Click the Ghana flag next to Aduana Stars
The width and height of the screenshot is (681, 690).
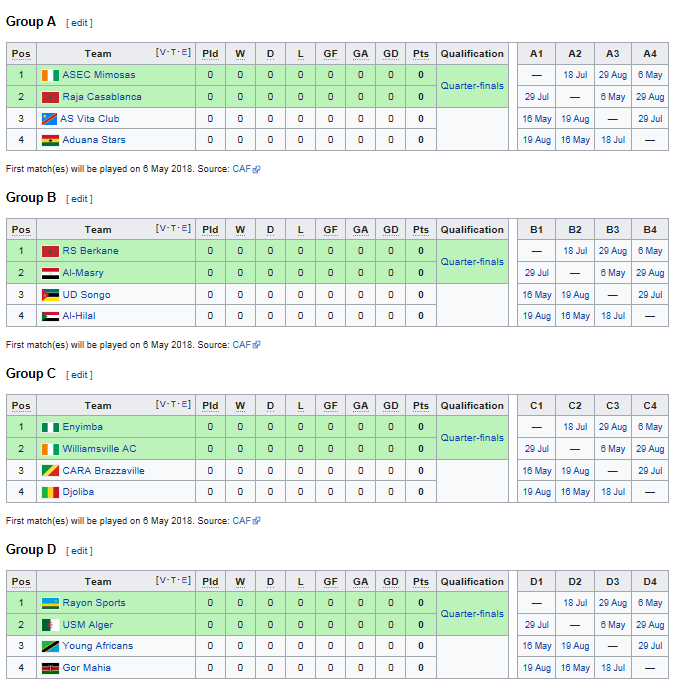tap(50, 140)
